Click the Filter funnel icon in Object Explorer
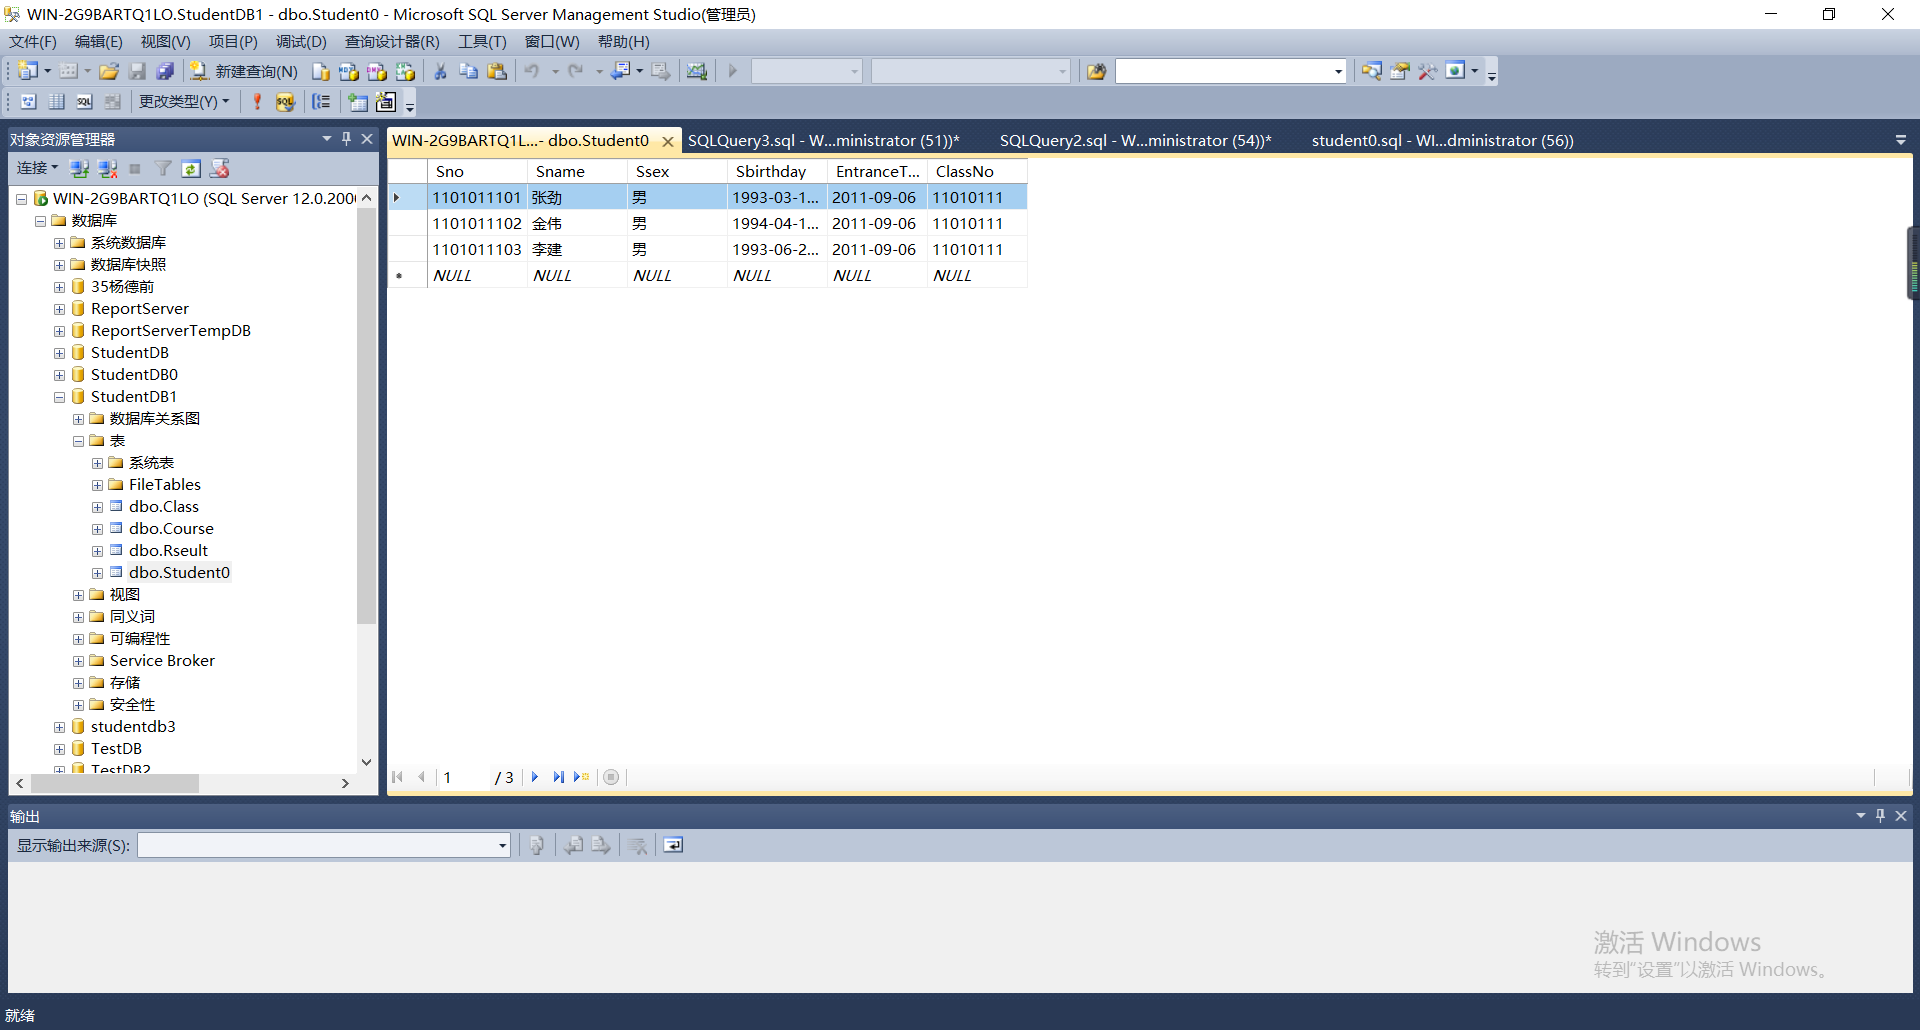This screenshot has width=1920, height=1030. (163, 168)
